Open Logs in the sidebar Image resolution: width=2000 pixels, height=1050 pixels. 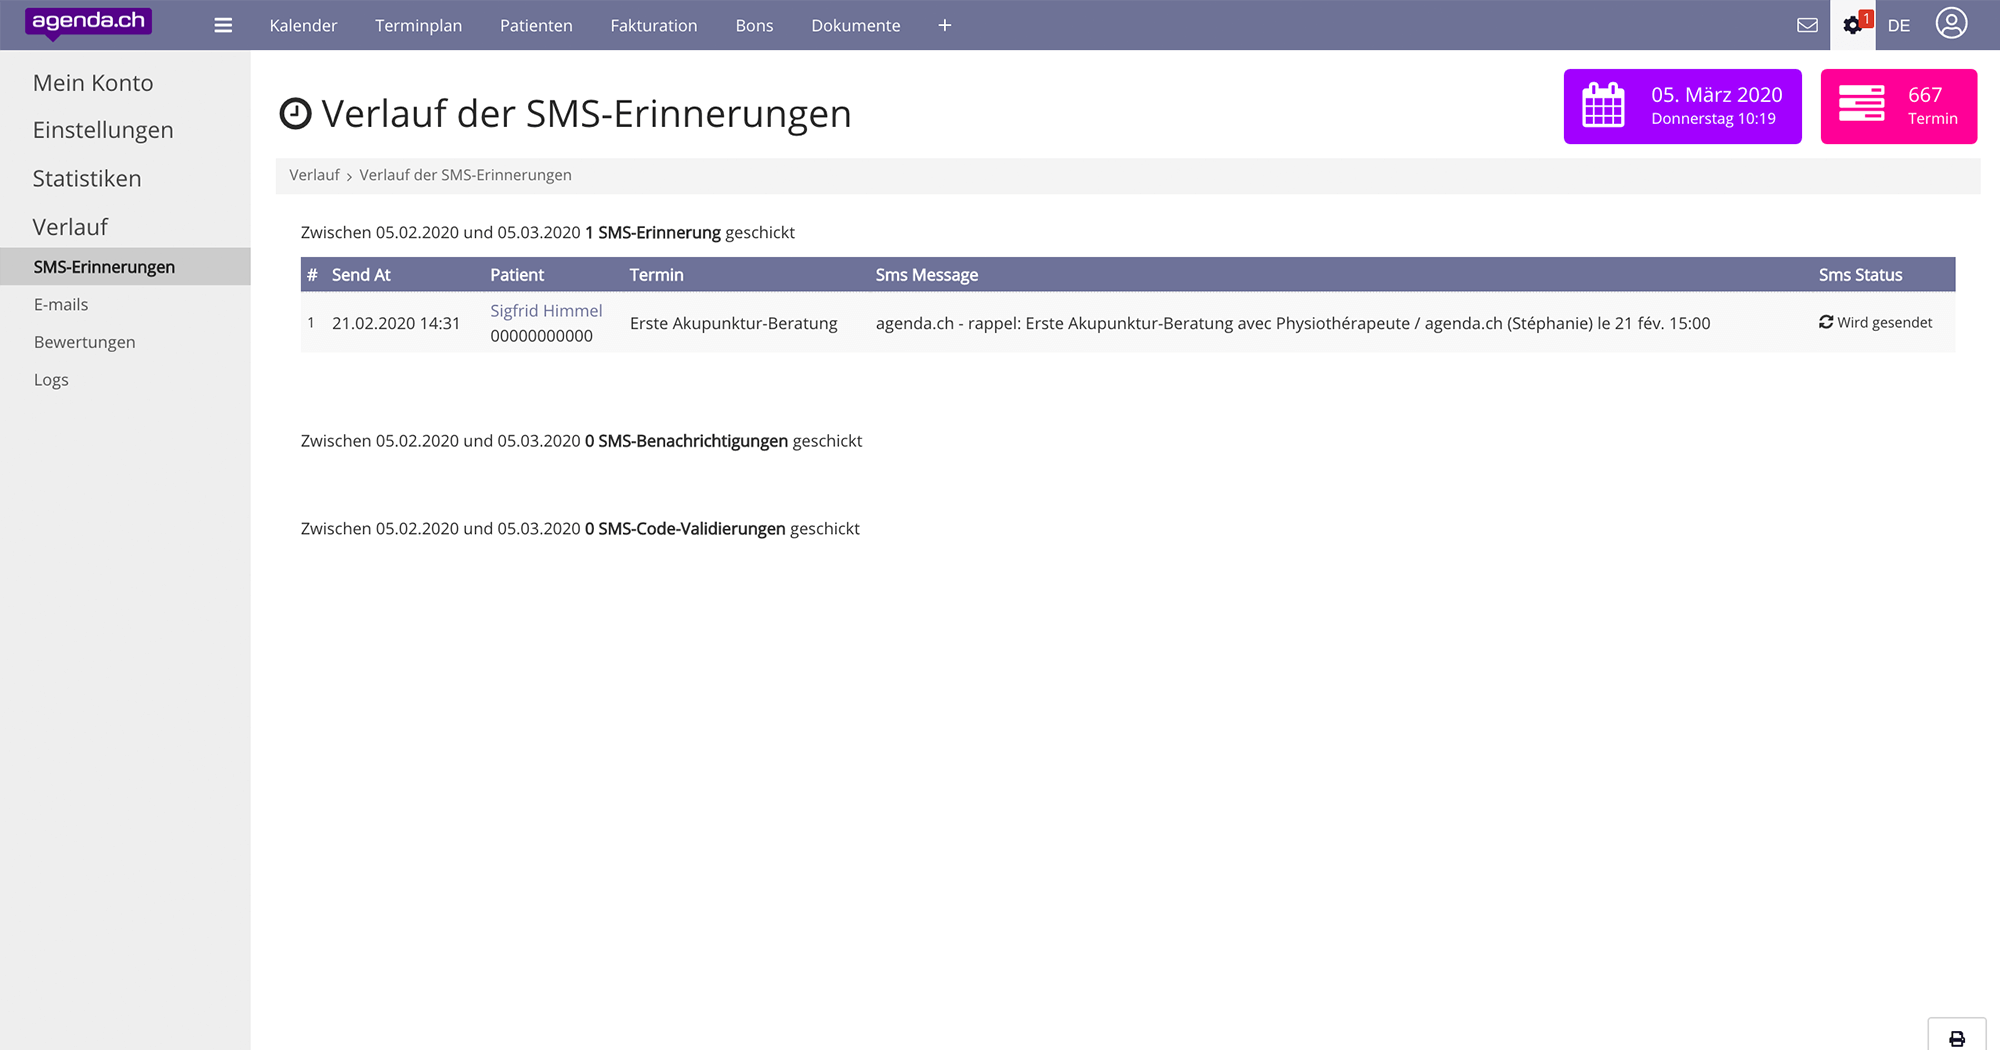click(51, 380)
